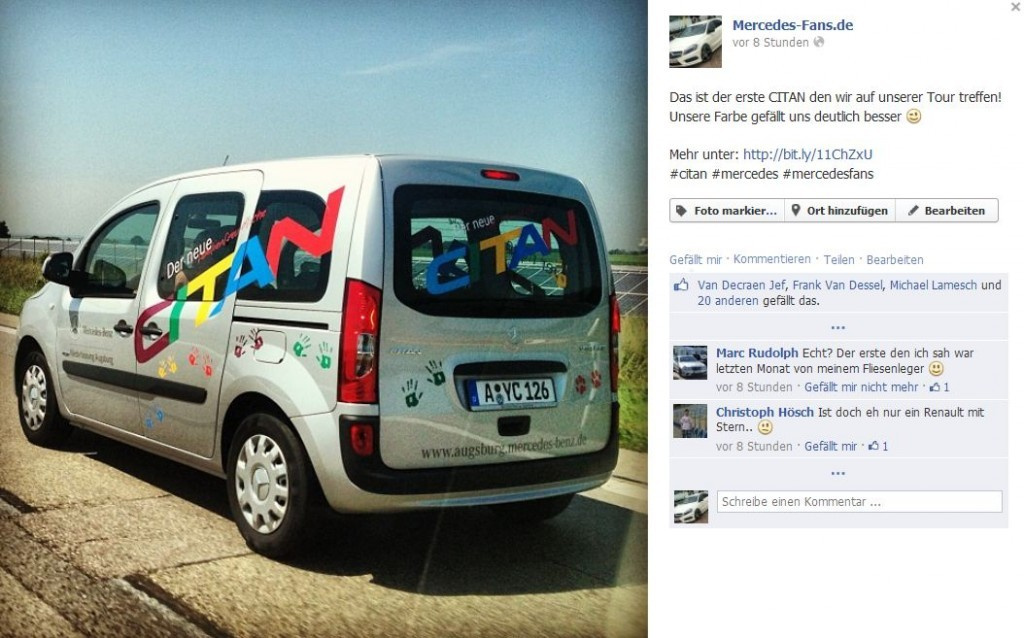Expand earlier comments via upper dots
The width and height of the screenshot is (1024, 638).
click(838, 327)
